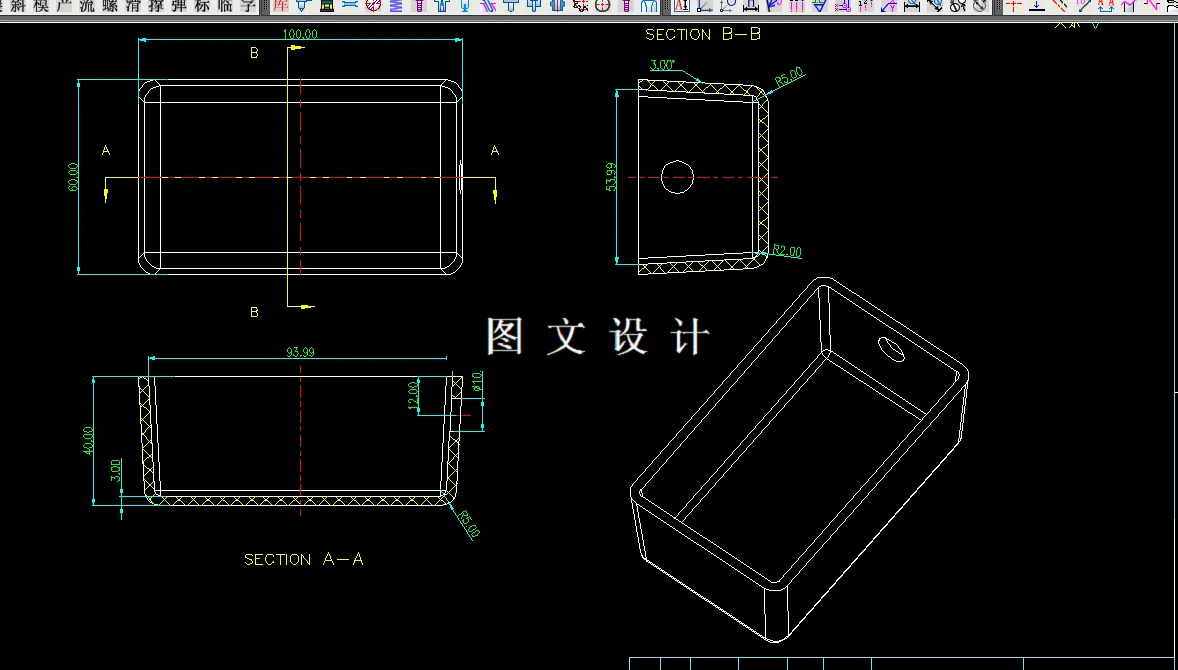Select the SECTION B-B label
The height and width of the screenshot is (670, 1178).
pos(703,35)
